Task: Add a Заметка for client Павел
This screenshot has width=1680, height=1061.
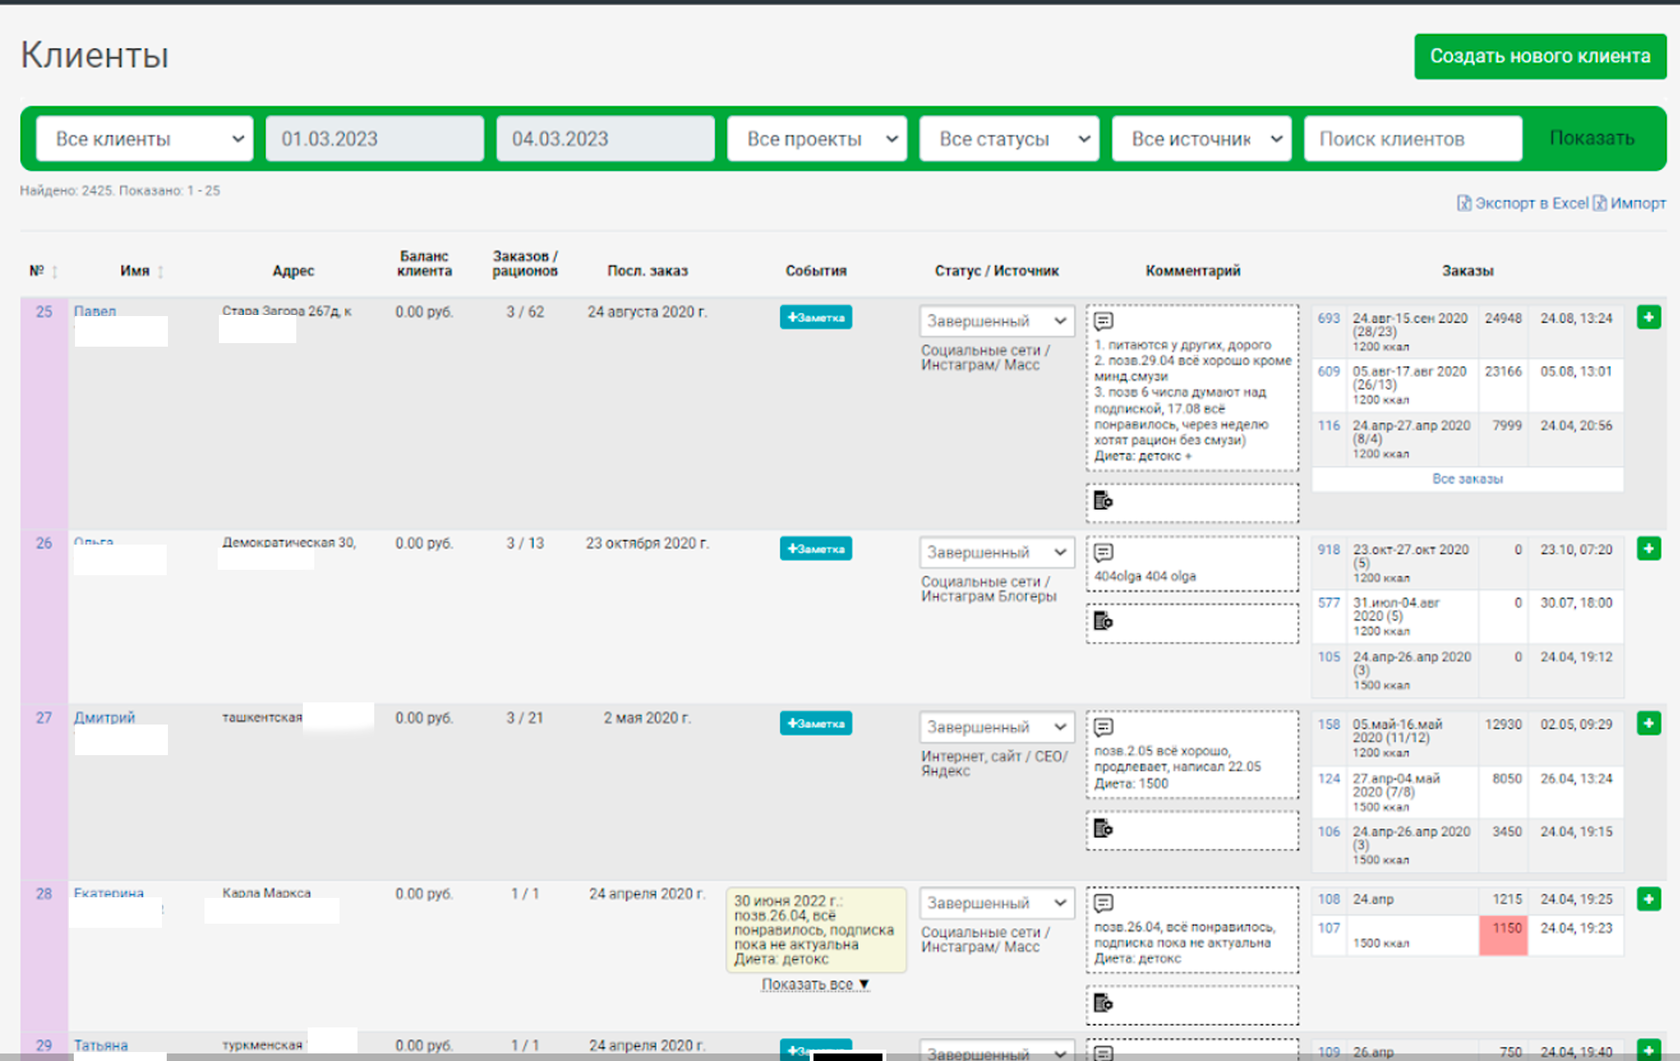Action: [x=816, y=317]
